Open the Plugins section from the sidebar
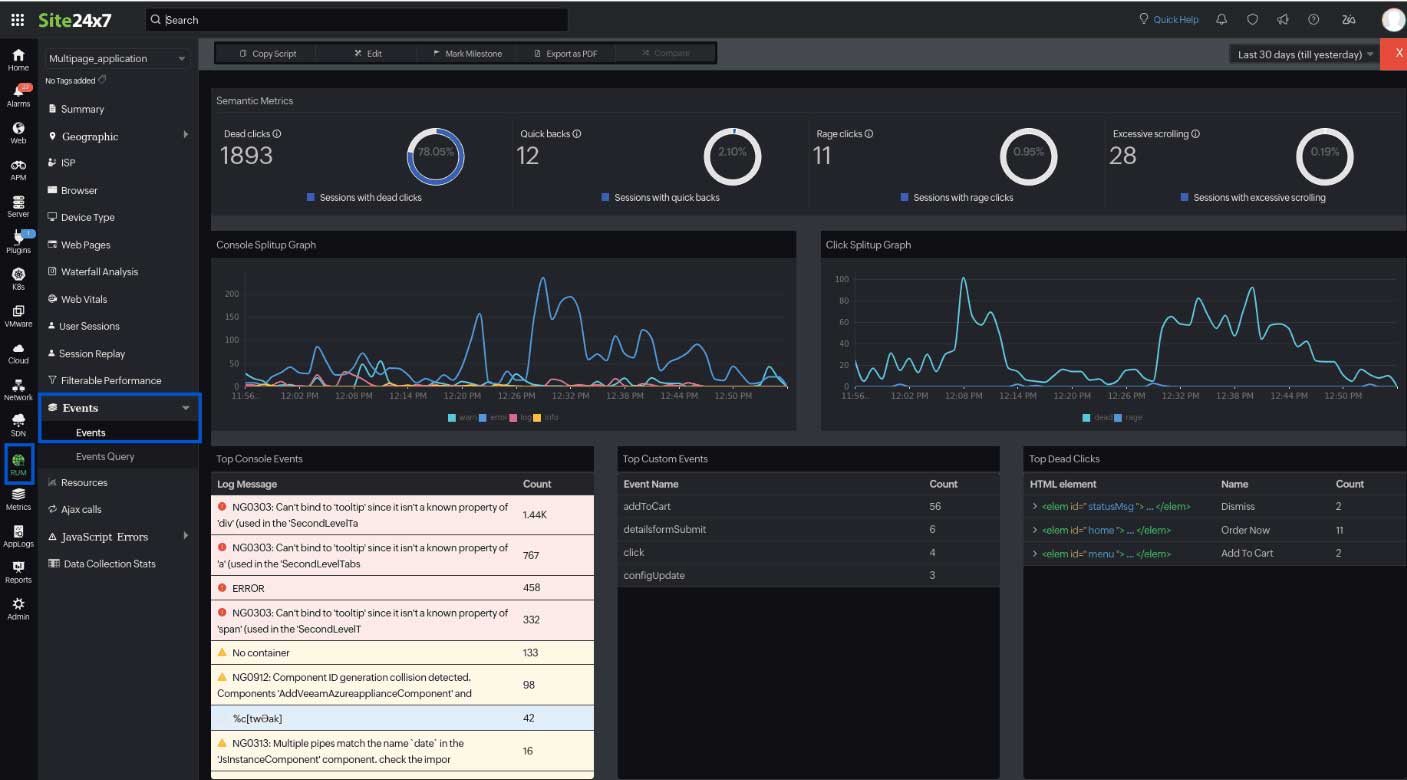1407x780 pixels. click(17, 242)
